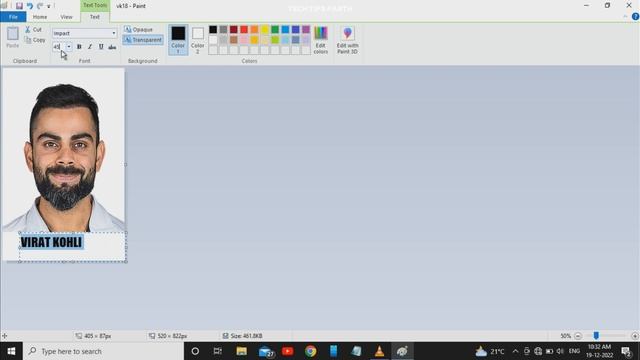Open Paint Help question mark icon
The height and width of the screenshot is (360, 640).
click(x=635, y=17)
